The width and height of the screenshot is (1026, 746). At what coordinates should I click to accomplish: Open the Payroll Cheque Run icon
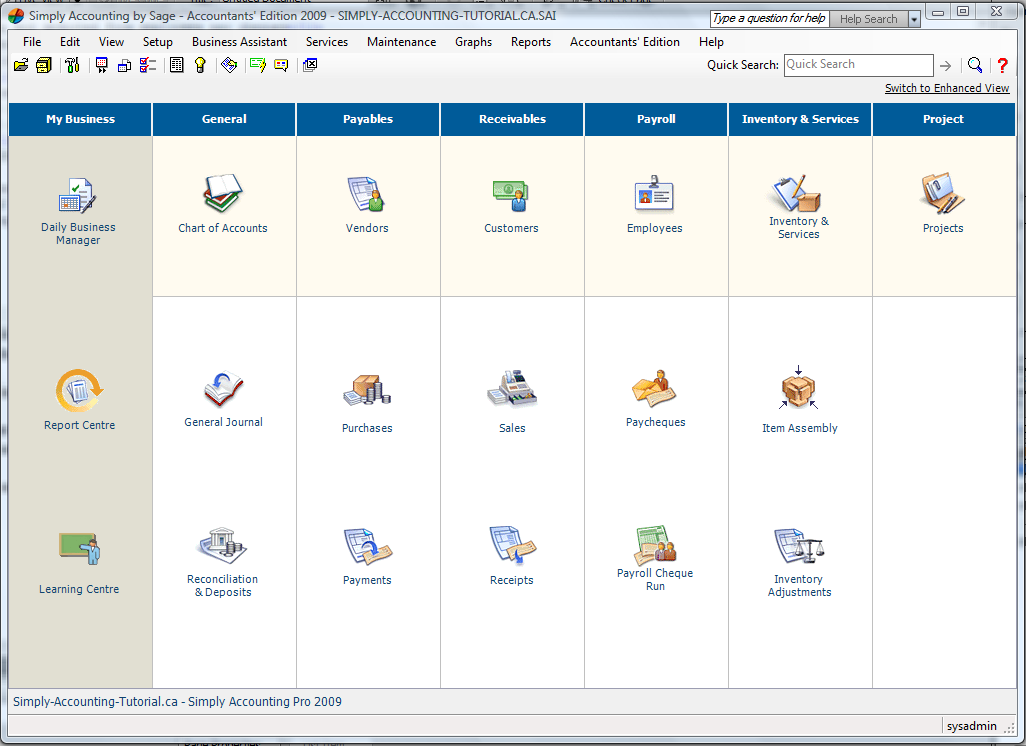(656, 544)
